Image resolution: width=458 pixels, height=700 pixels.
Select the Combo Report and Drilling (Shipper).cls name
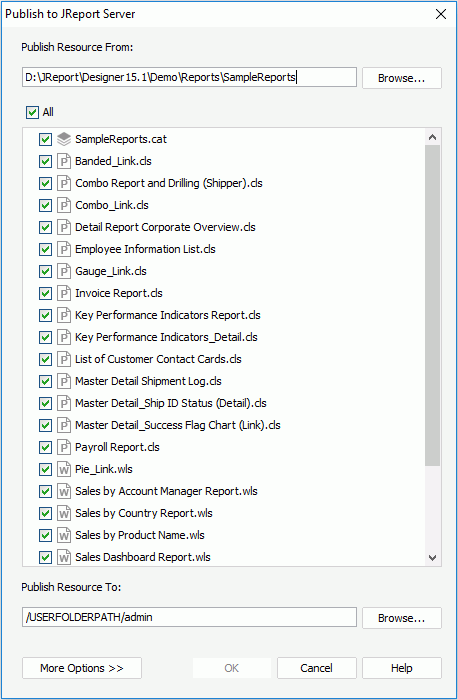[x=169, y=183]
